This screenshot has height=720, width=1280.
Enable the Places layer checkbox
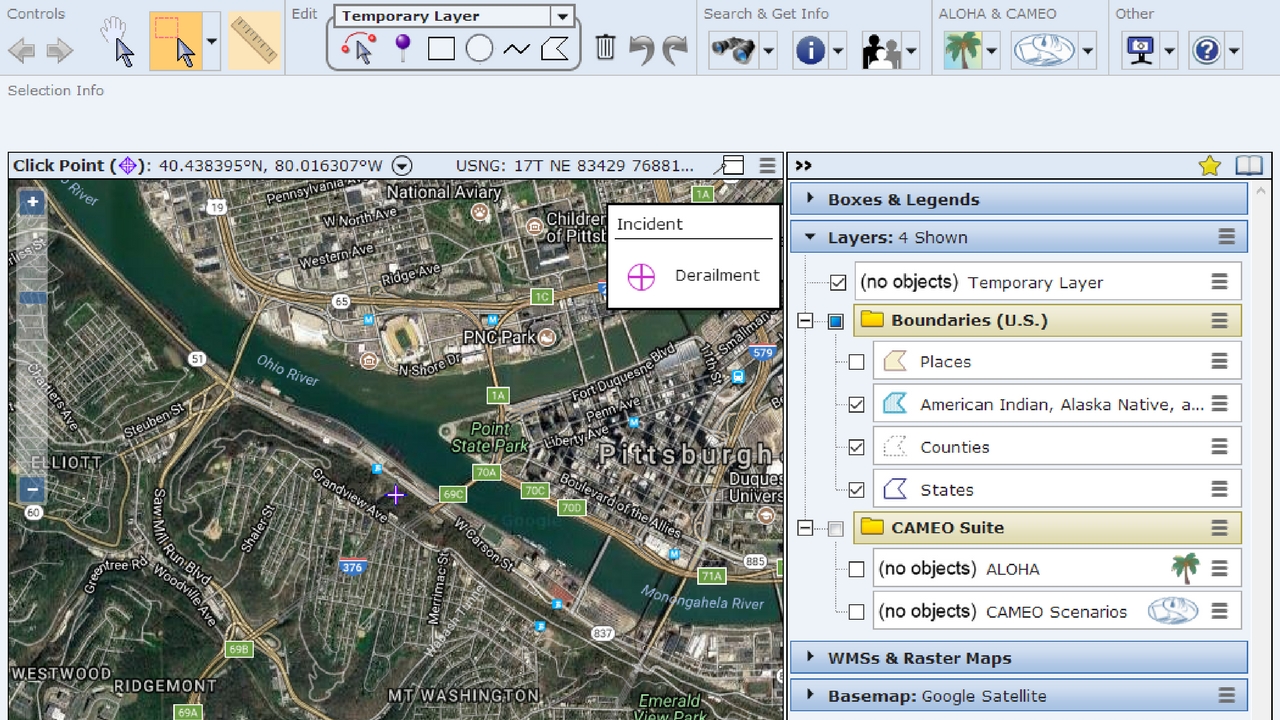(x=856, y=362)
